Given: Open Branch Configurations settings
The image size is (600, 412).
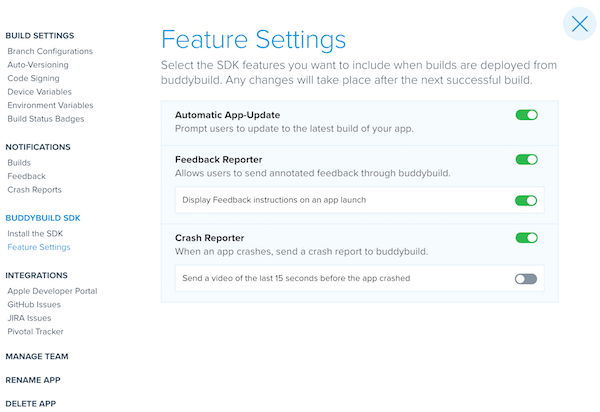Looking at the screenshot, I should [50, 51].
